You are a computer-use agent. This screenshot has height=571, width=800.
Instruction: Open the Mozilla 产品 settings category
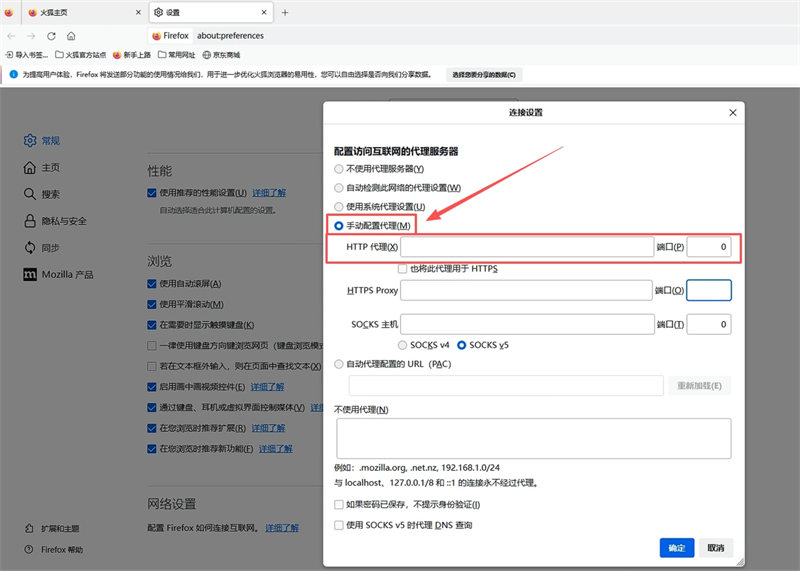(58, 275)
